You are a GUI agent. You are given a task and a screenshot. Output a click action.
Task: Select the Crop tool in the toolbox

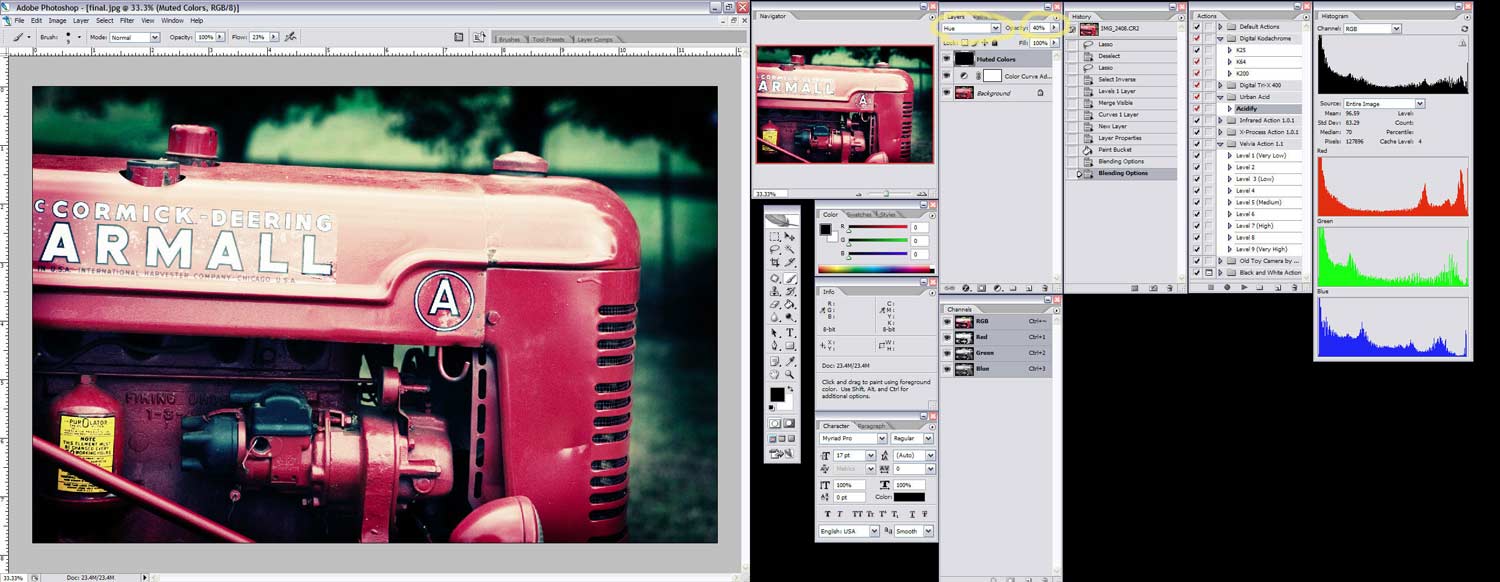tap(775, 263)
